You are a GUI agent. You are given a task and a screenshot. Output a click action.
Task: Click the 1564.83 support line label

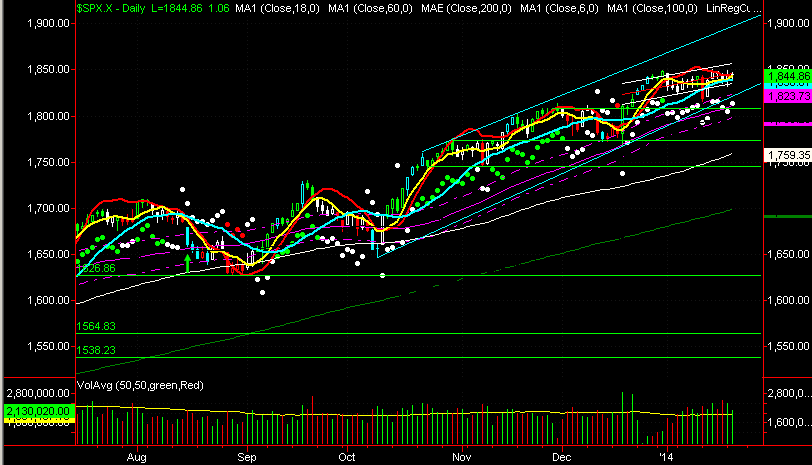pyautogui.click(x=96, y=326)
